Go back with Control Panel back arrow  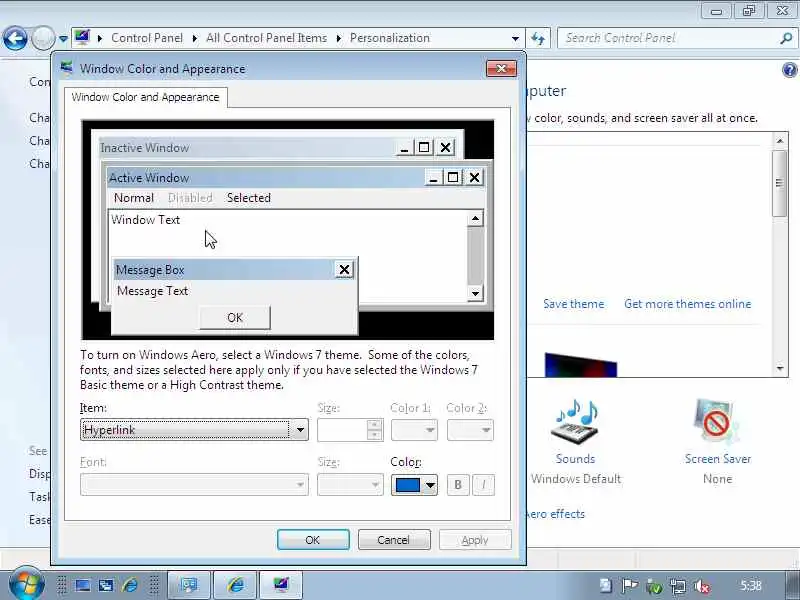tap(15, 38)
